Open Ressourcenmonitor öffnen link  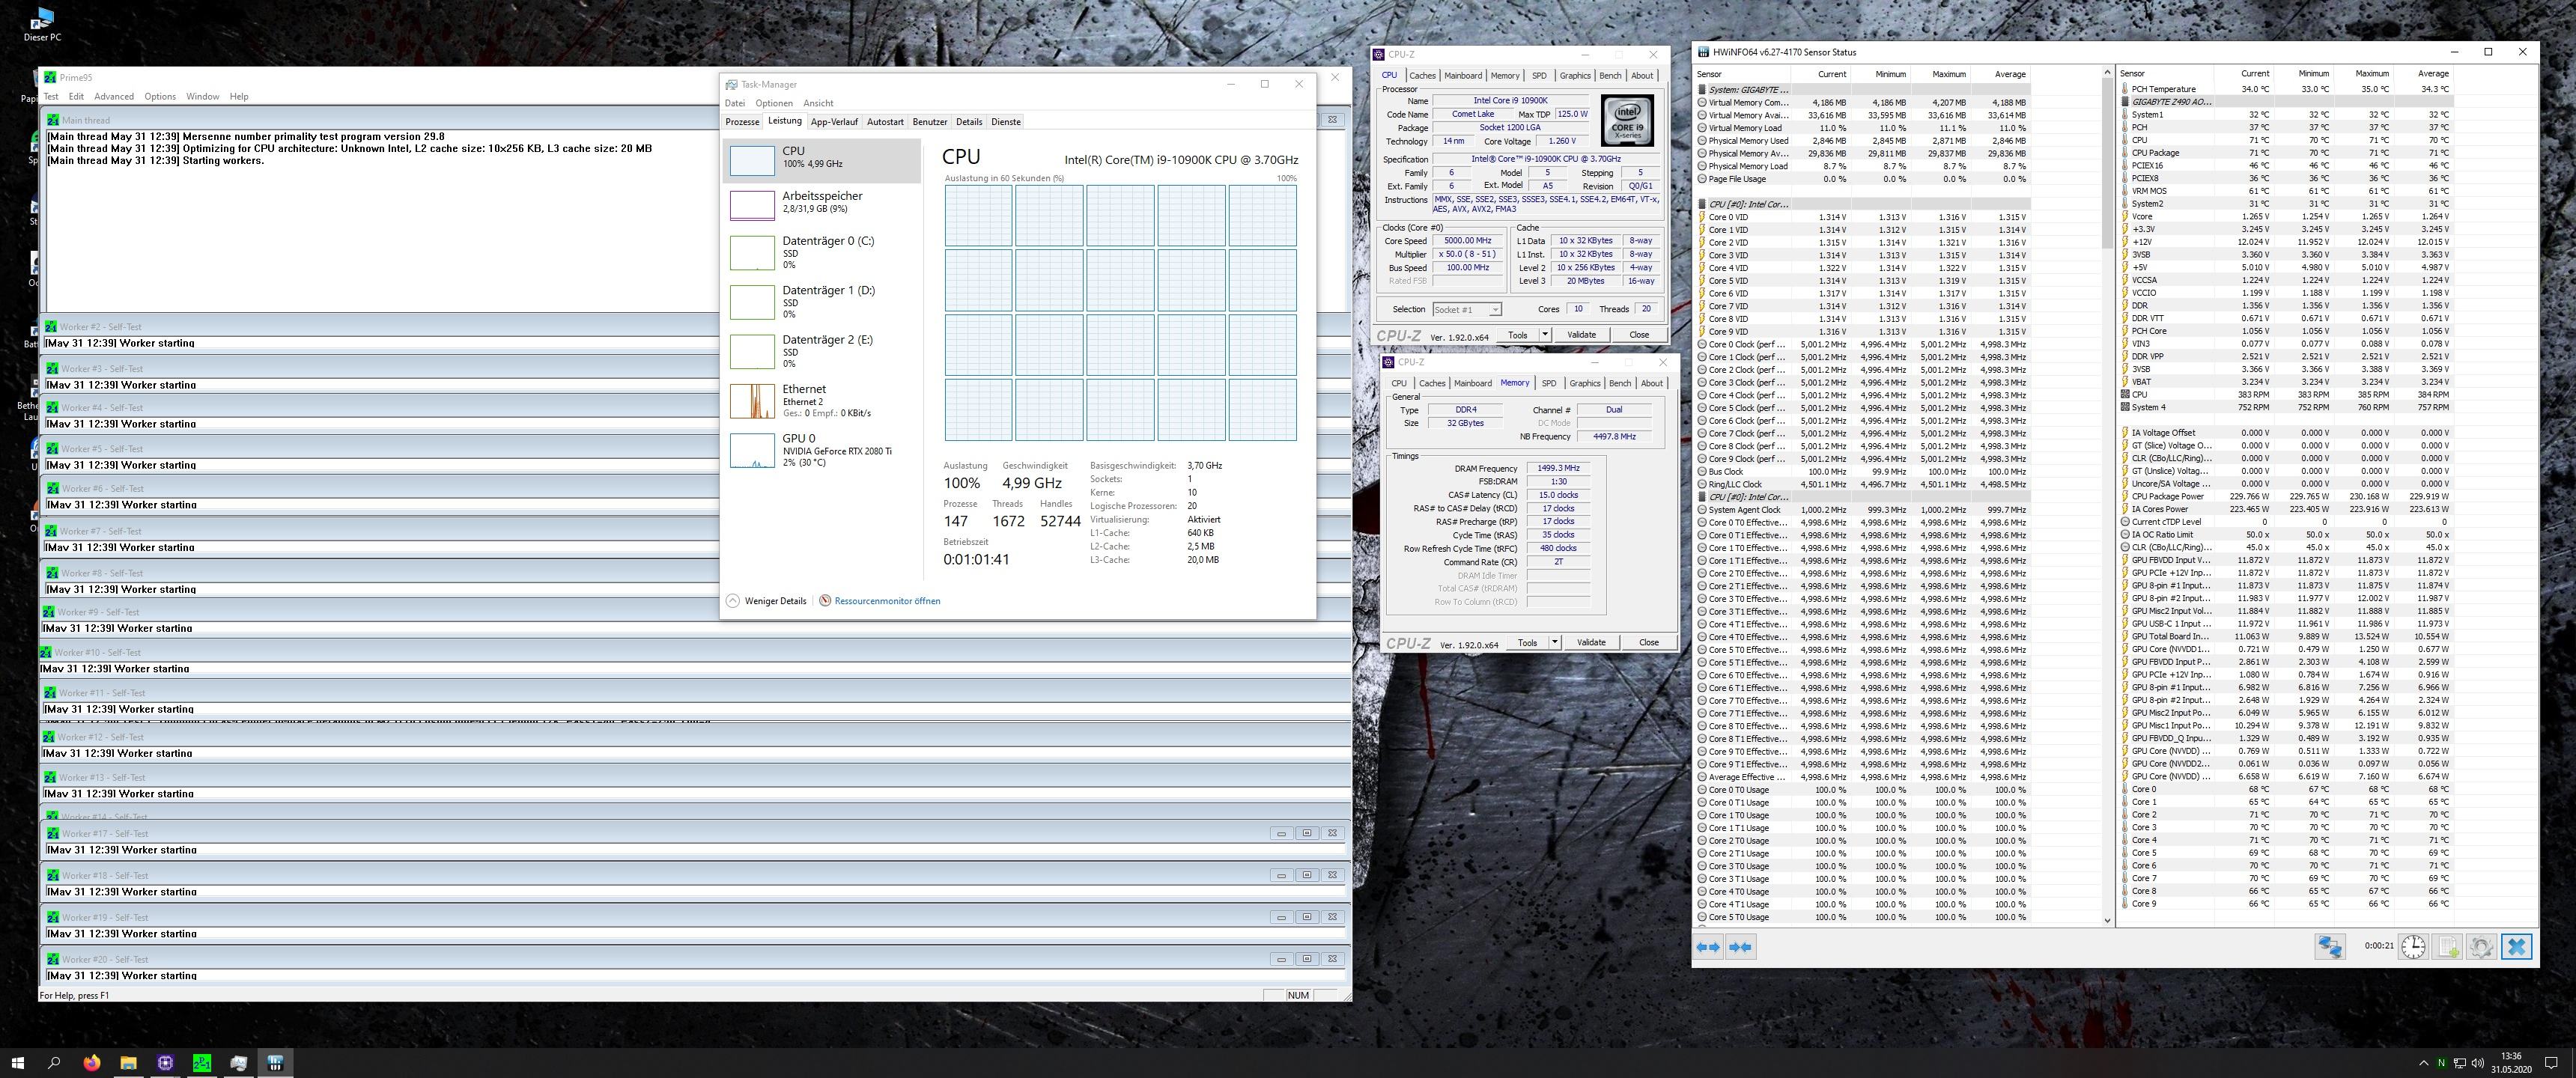point(887,601)
